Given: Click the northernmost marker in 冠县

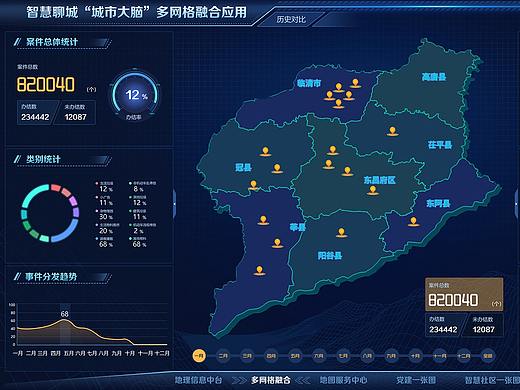Looking at the screenshot, I should (x=265, y=151).
